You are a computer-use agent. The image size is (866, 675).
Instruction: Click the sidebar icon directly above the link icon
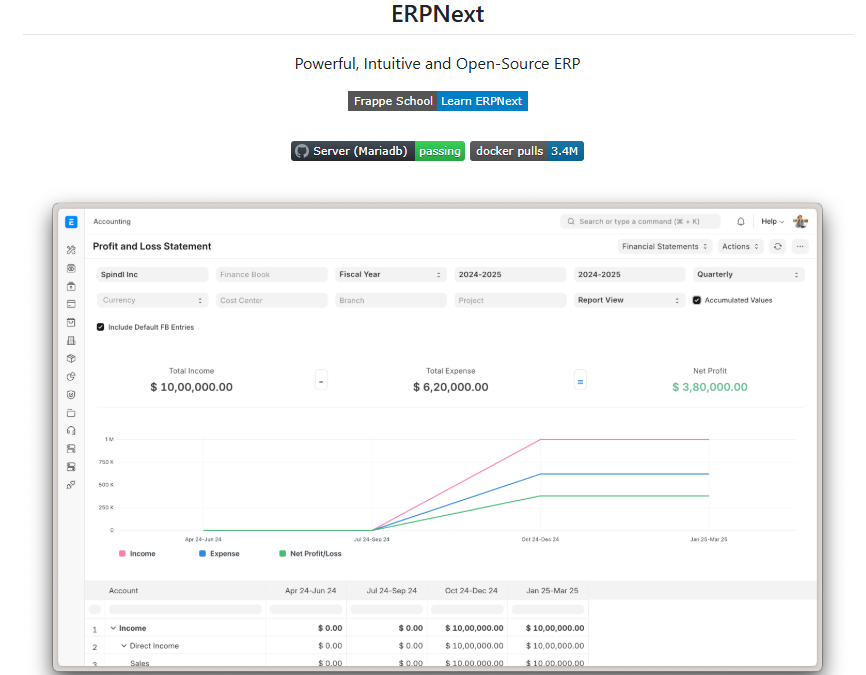pyautogui.click(x=71, y=467)
